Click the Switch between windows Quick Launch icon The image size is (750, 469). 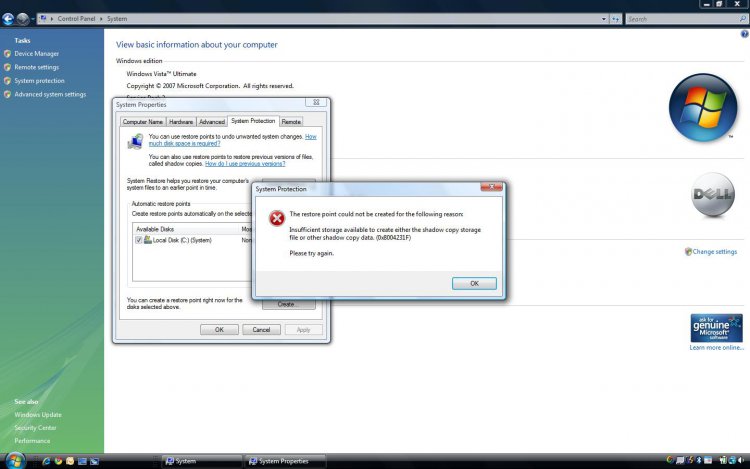(94, 461)
